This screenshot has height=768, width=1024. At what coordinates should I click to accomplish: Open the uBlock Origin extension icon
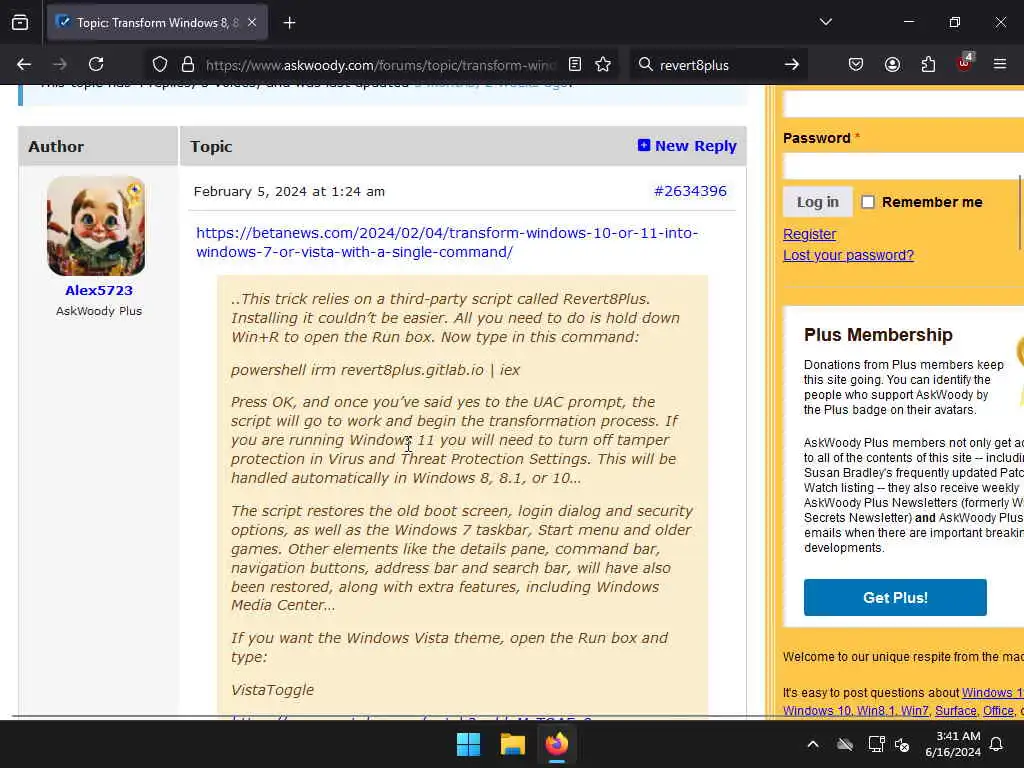pyautogui.click(x=965, y=63)
